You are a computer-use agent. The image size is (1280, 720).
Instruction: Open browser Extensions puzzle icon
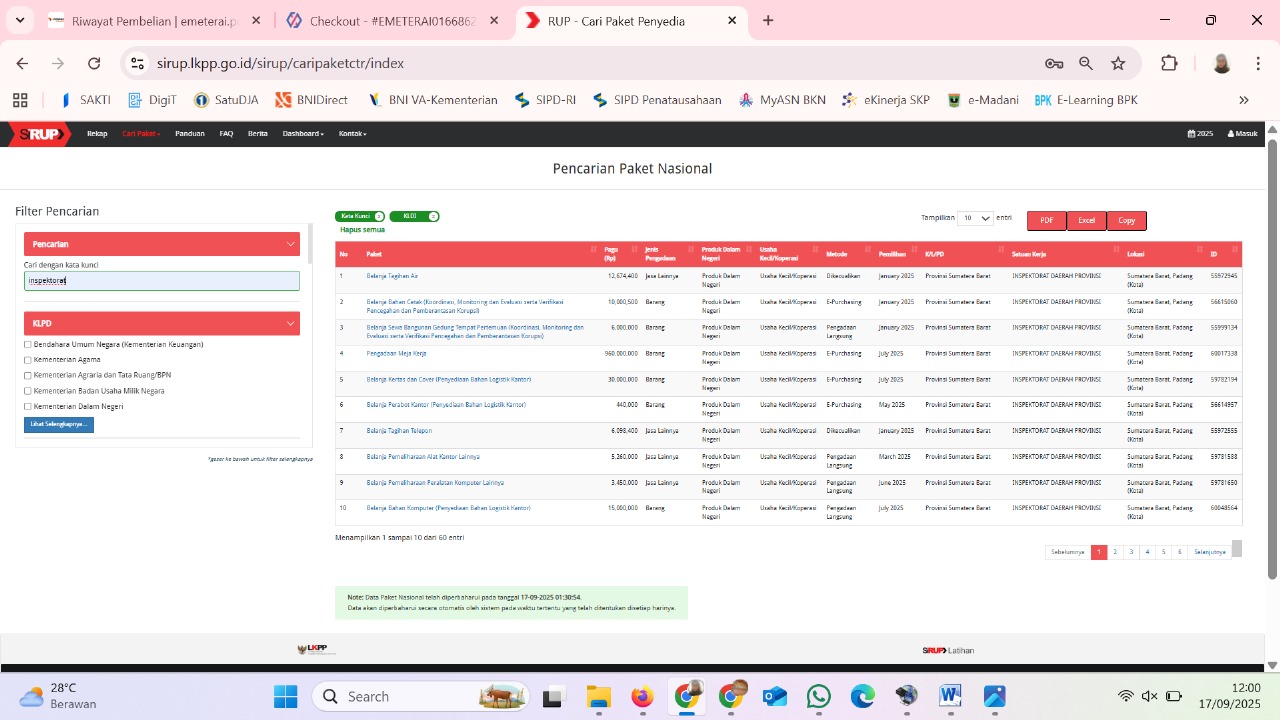(1169, 63)
